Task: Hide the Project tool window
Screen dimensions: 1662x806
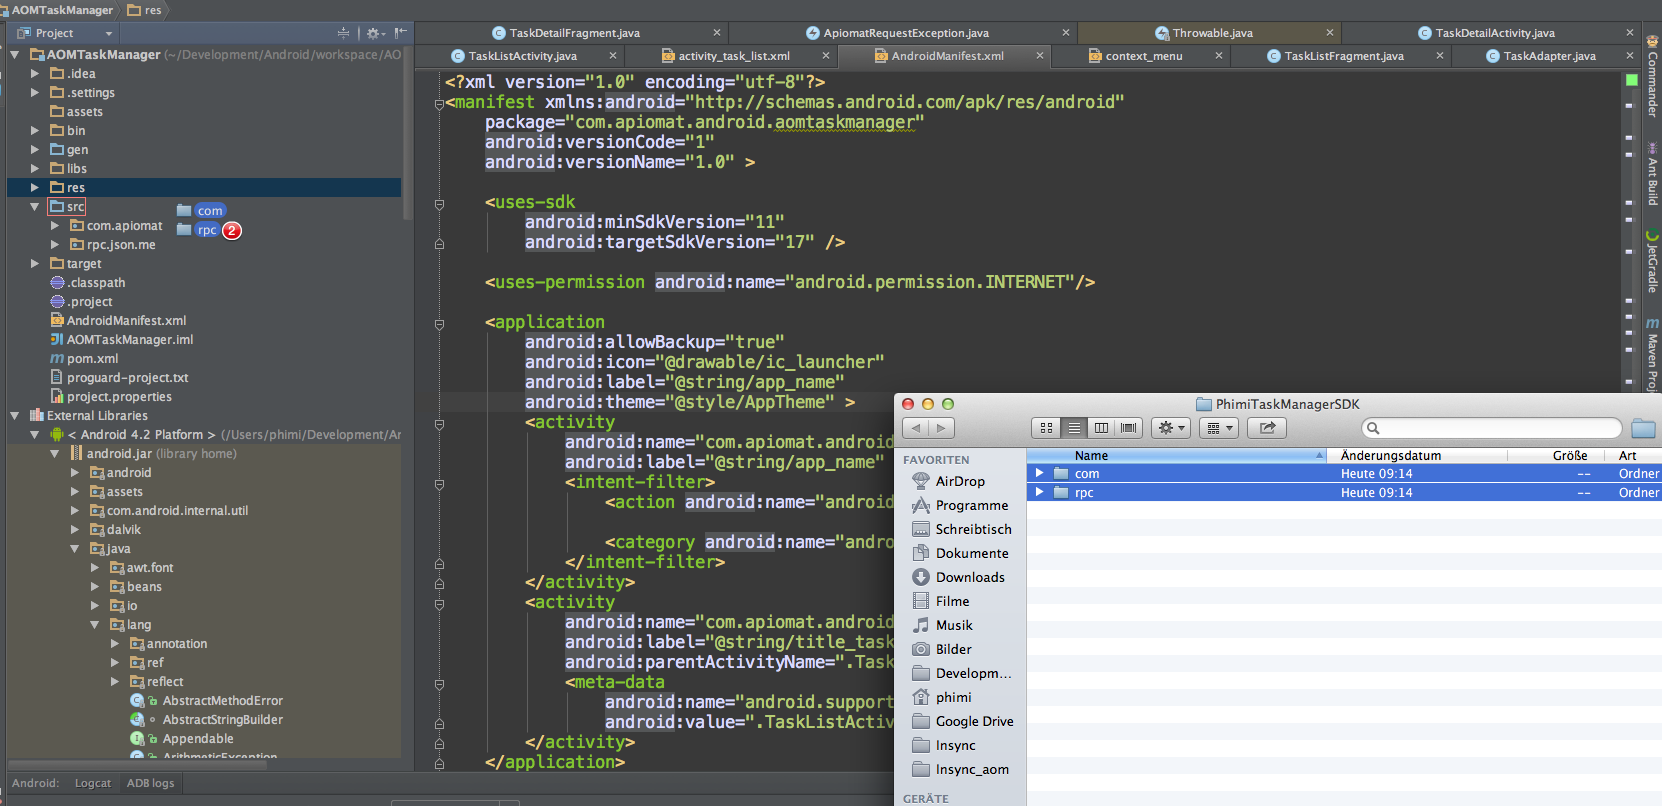Action: [400, 33]
